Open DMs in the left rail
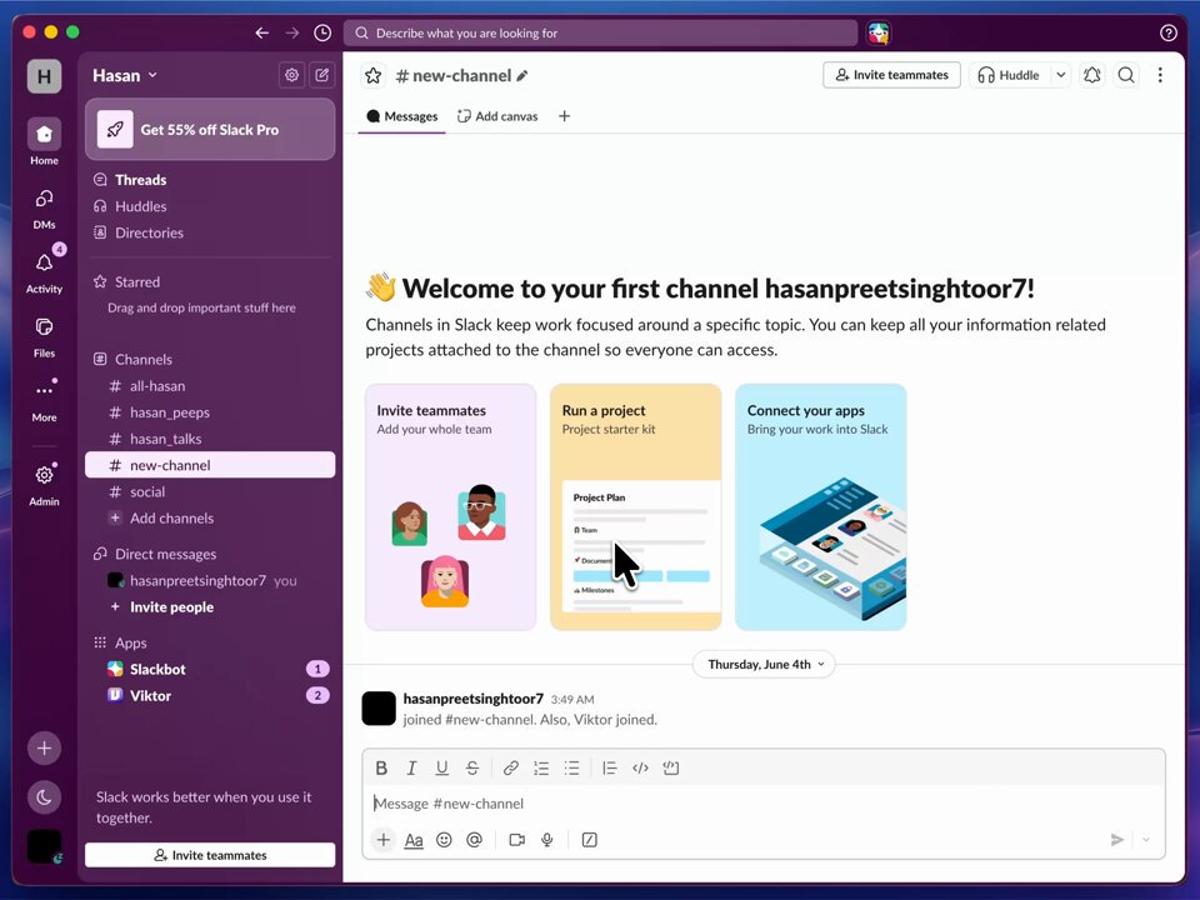Screen dimensions: 1200x900 coord(44,198)
